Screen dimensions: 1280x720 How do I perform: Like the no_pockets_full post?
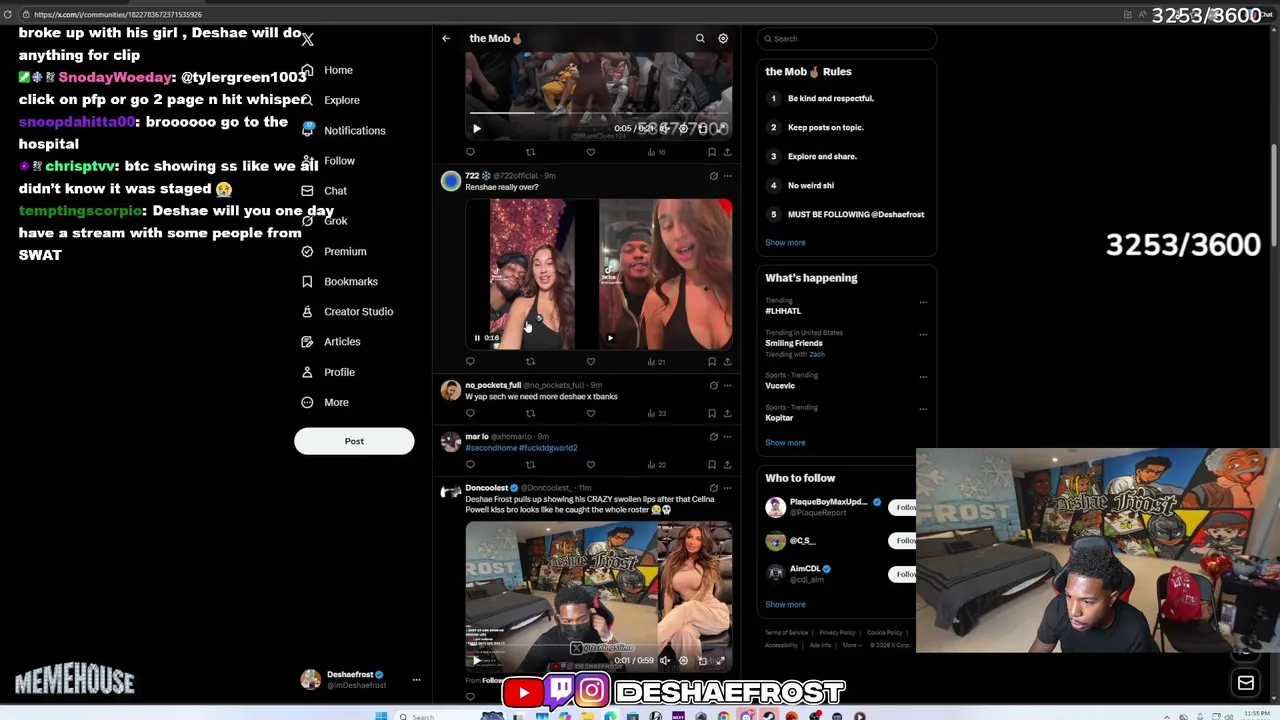[x=590, y=413]
